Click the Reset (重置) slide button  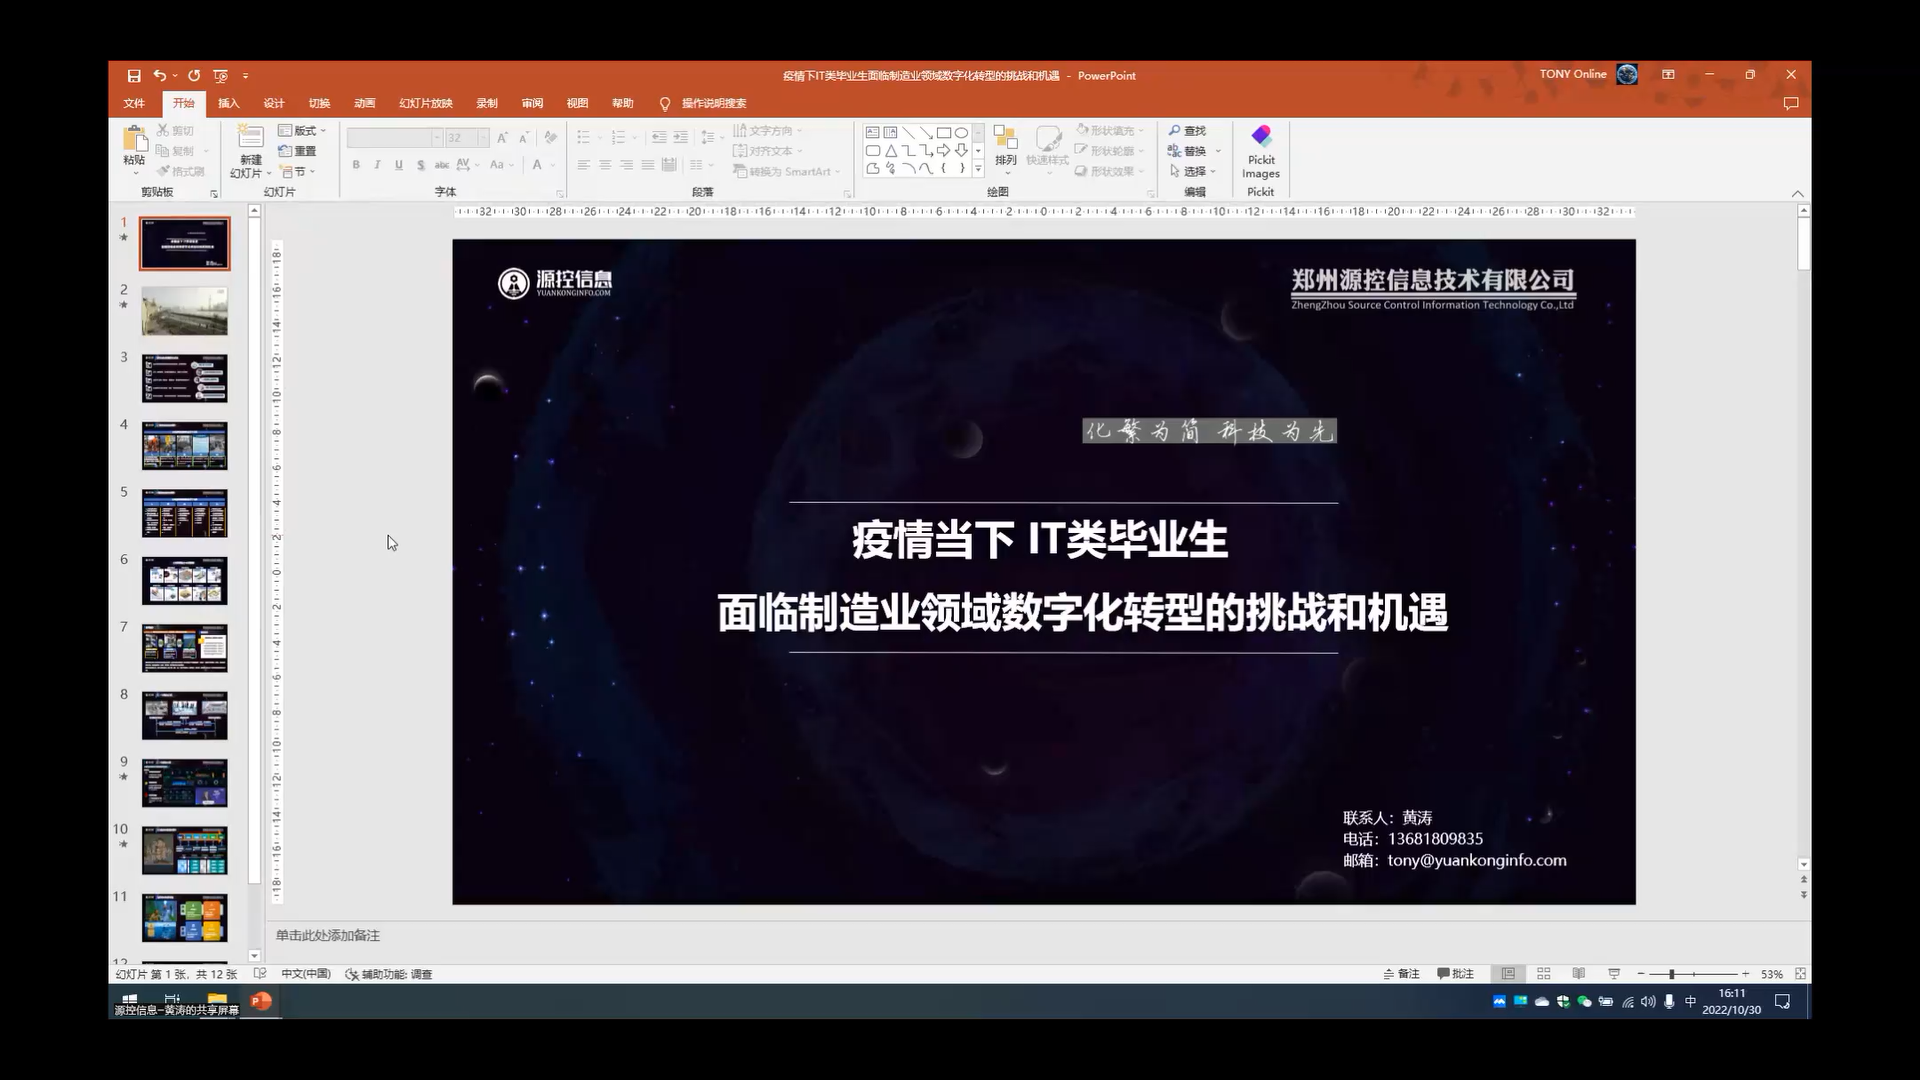298,151
